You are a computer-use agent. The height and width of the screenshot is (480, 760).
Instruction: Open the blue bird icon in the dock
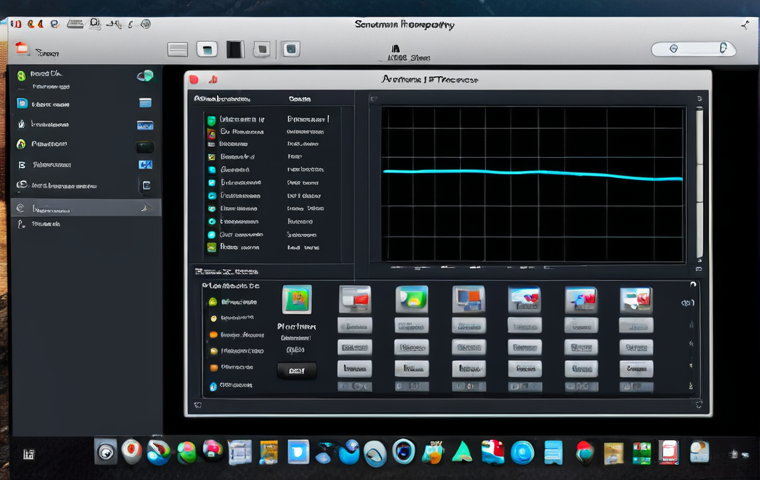click(348, 452)
